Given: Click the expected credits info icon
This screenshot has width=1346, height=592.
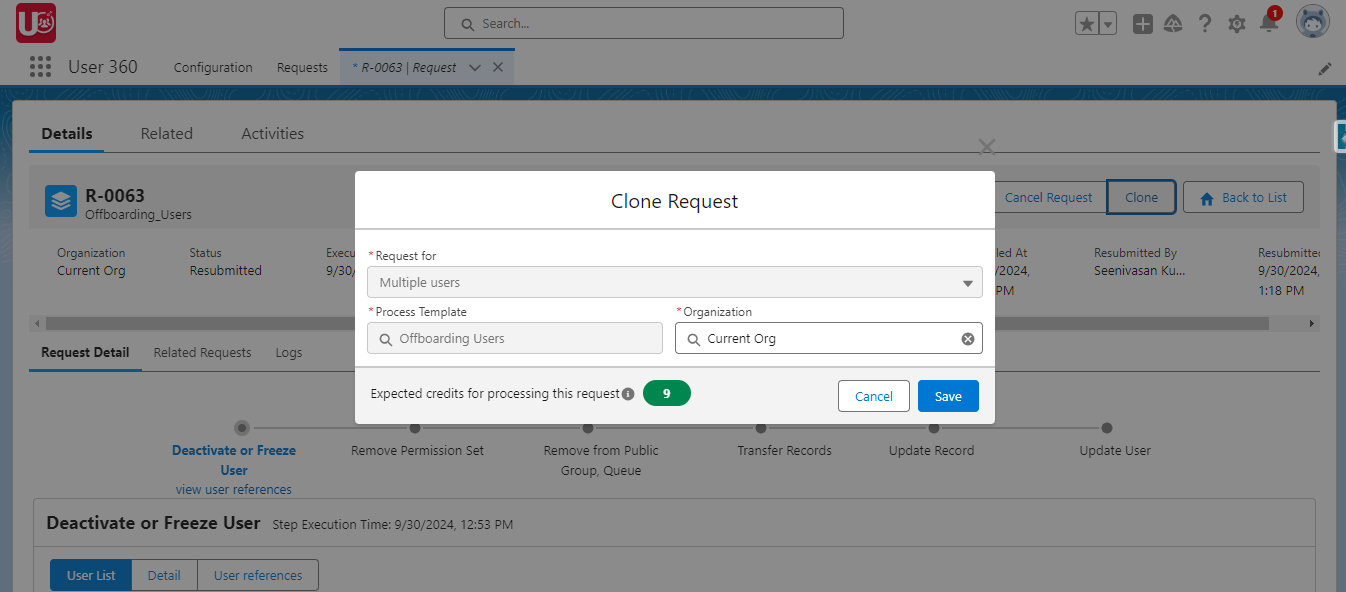Looking at the screenshot, I should tap(628, 394).
